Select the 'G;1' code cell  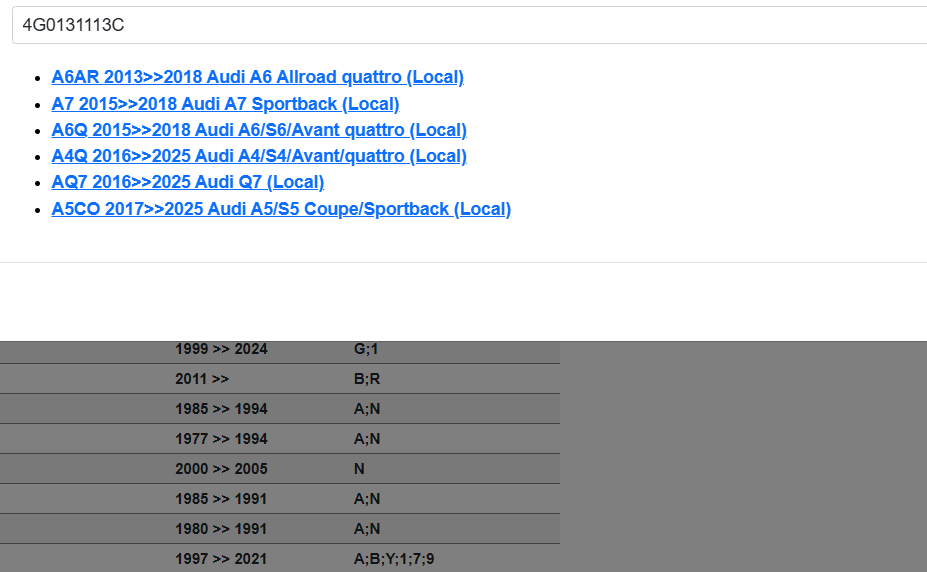coord(366,349)
